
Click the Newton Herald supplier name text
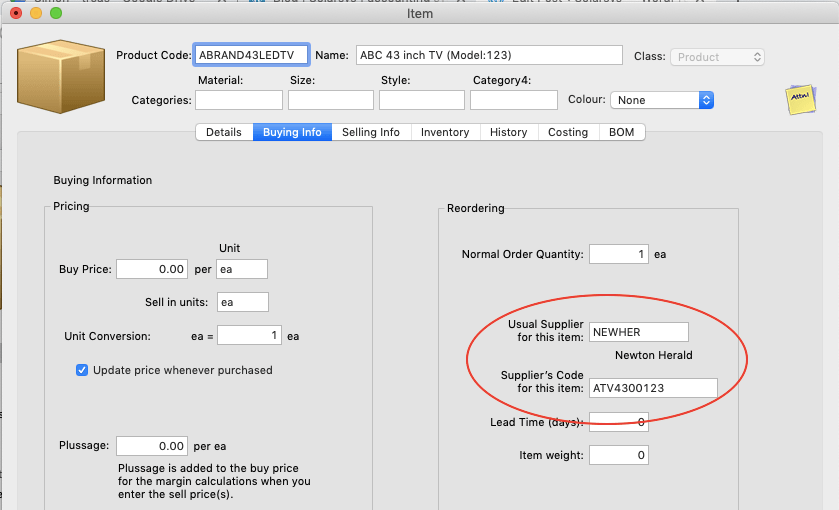(x=653, y=355)
